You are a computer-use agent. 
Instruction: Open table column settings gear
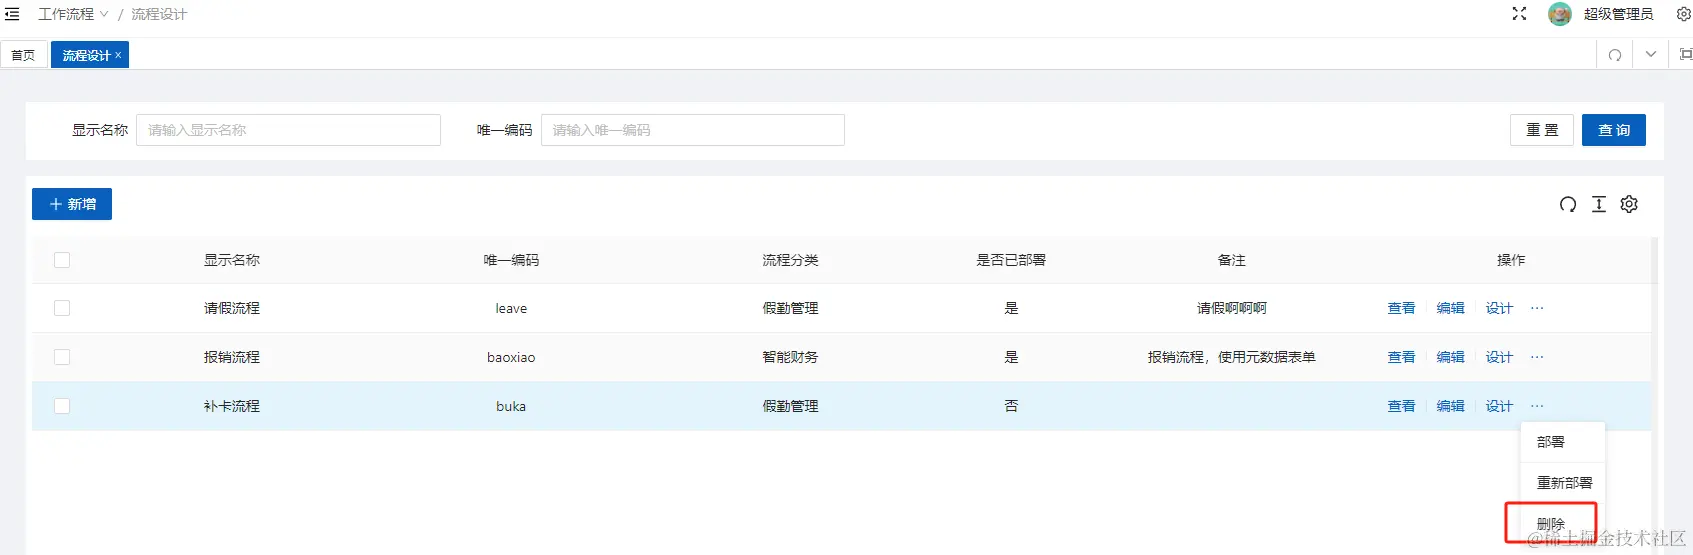click(1629, 204)
